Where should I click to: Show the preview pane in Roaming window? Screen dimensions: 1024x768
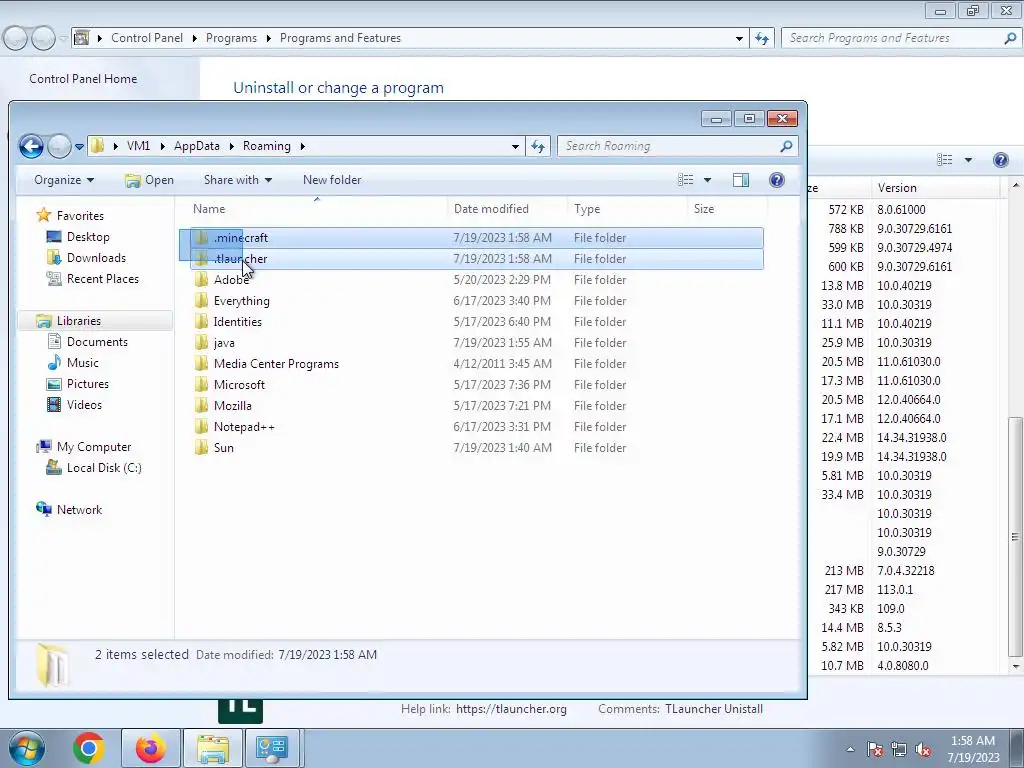tap(741, 180)
